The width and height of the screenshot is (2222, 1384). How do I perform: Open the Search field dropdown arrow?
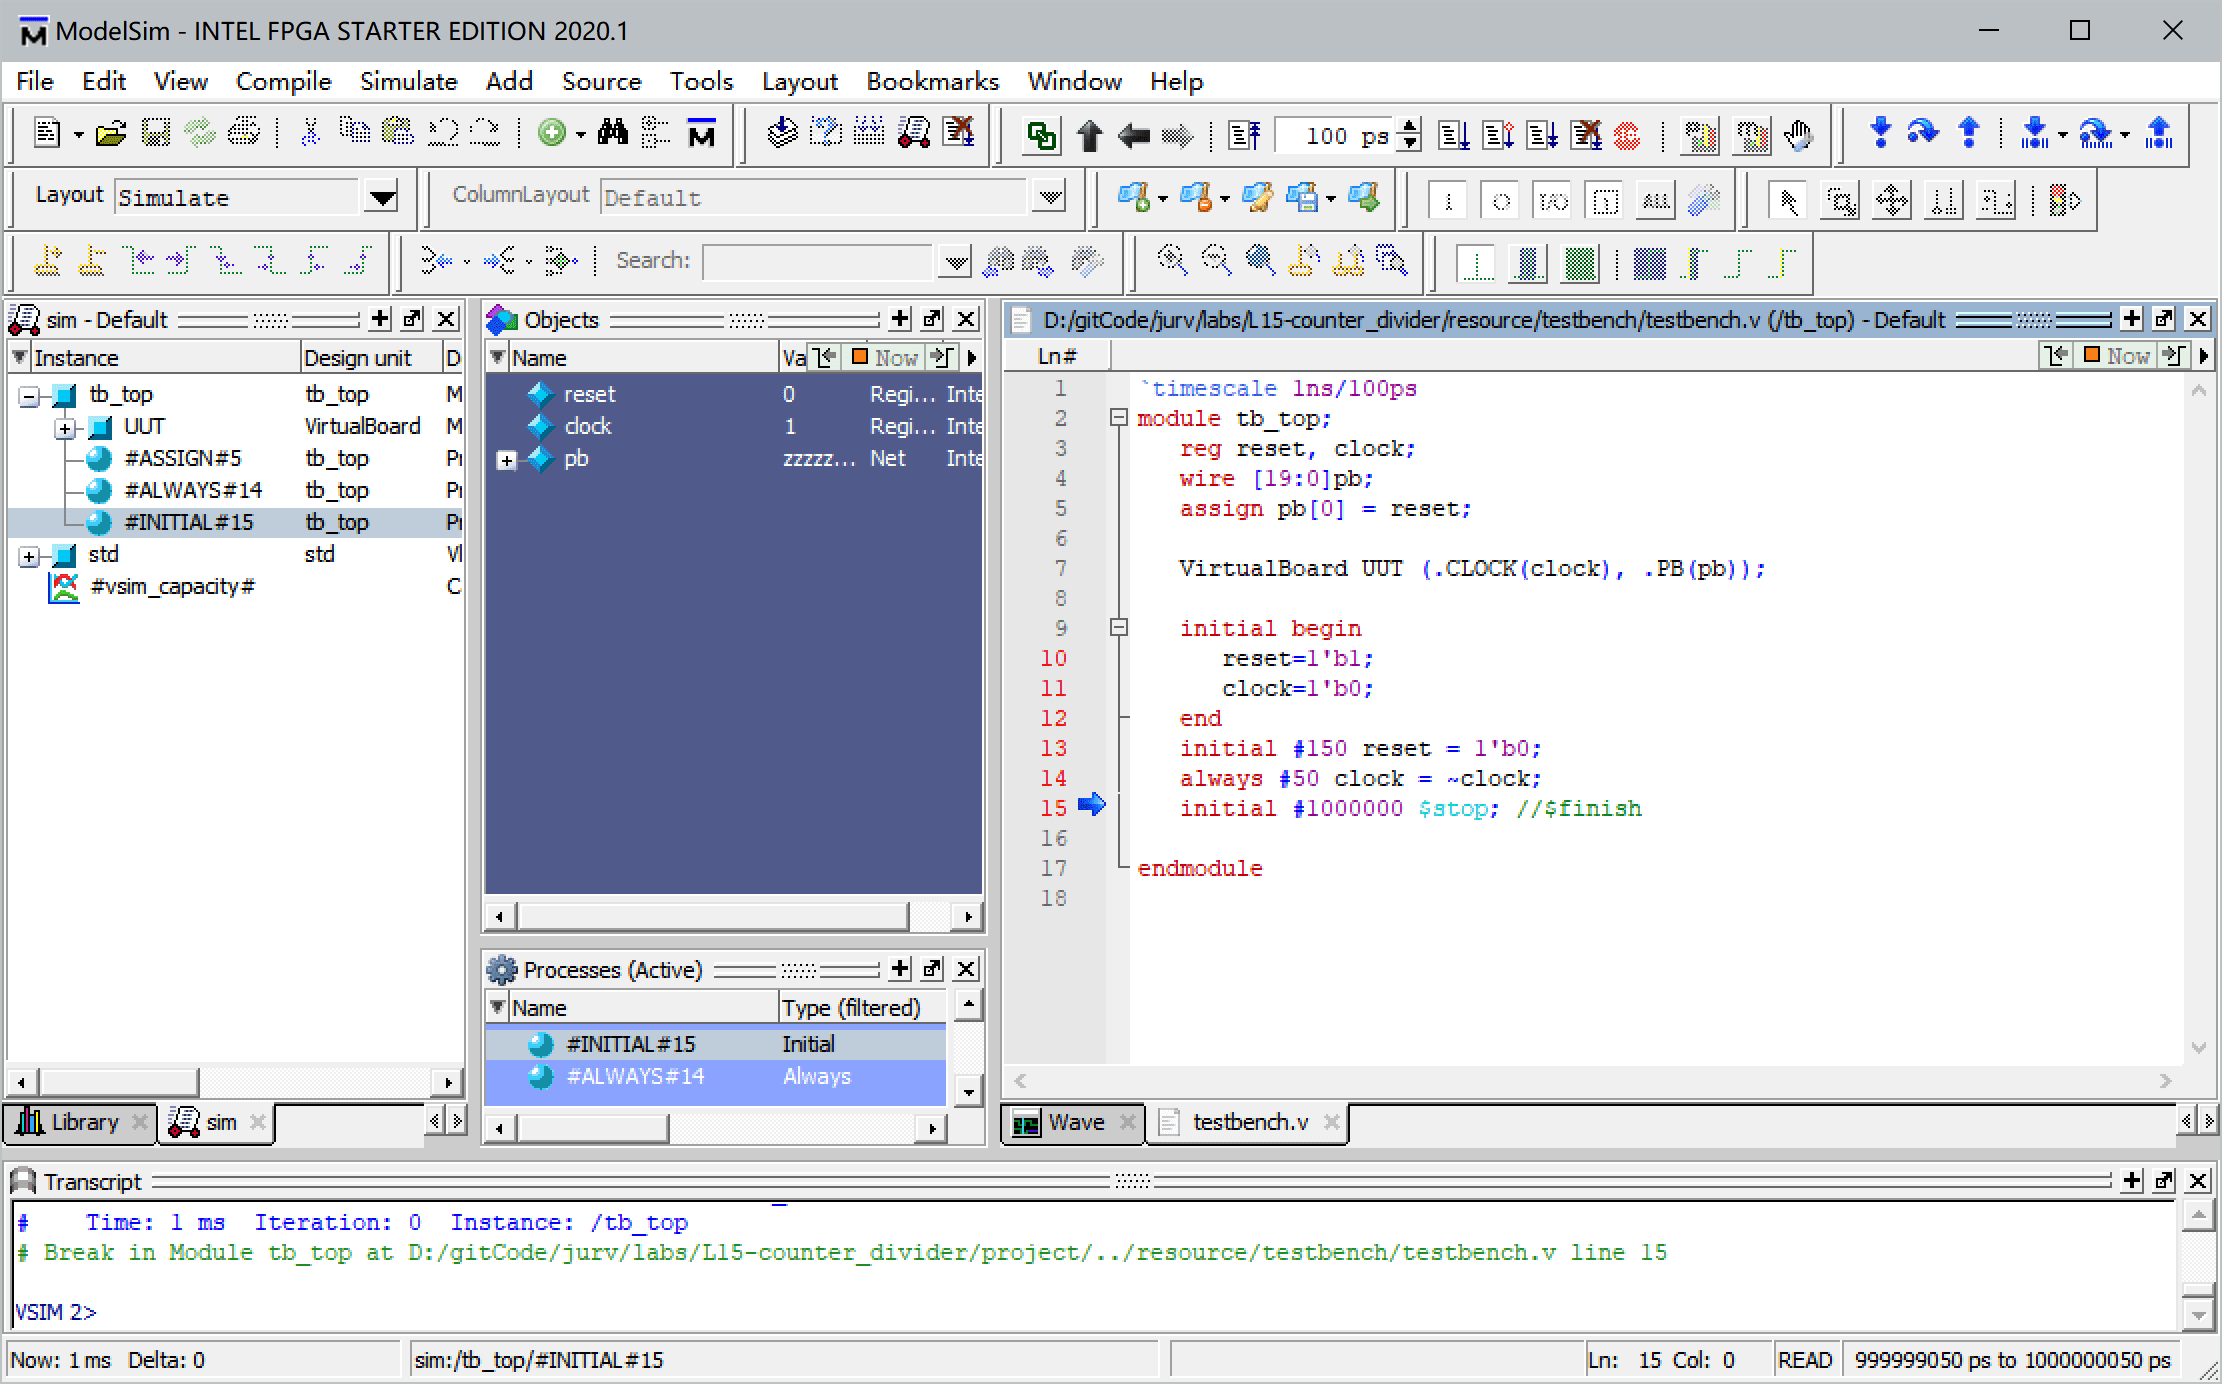pos(955,262)
